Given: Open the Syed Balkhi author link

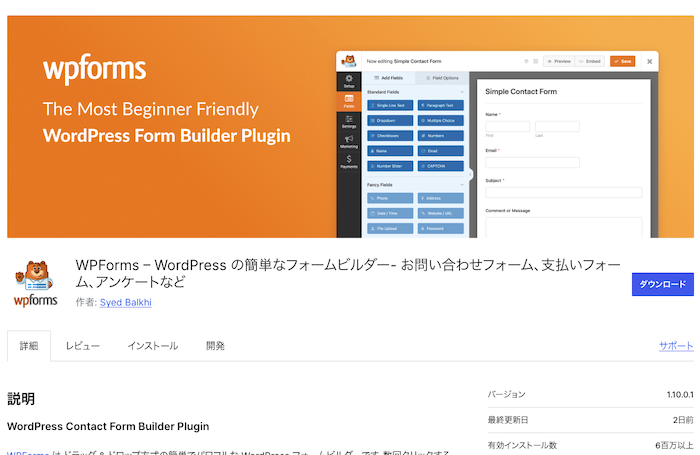Looking at the screenshot, I should 126,302.
